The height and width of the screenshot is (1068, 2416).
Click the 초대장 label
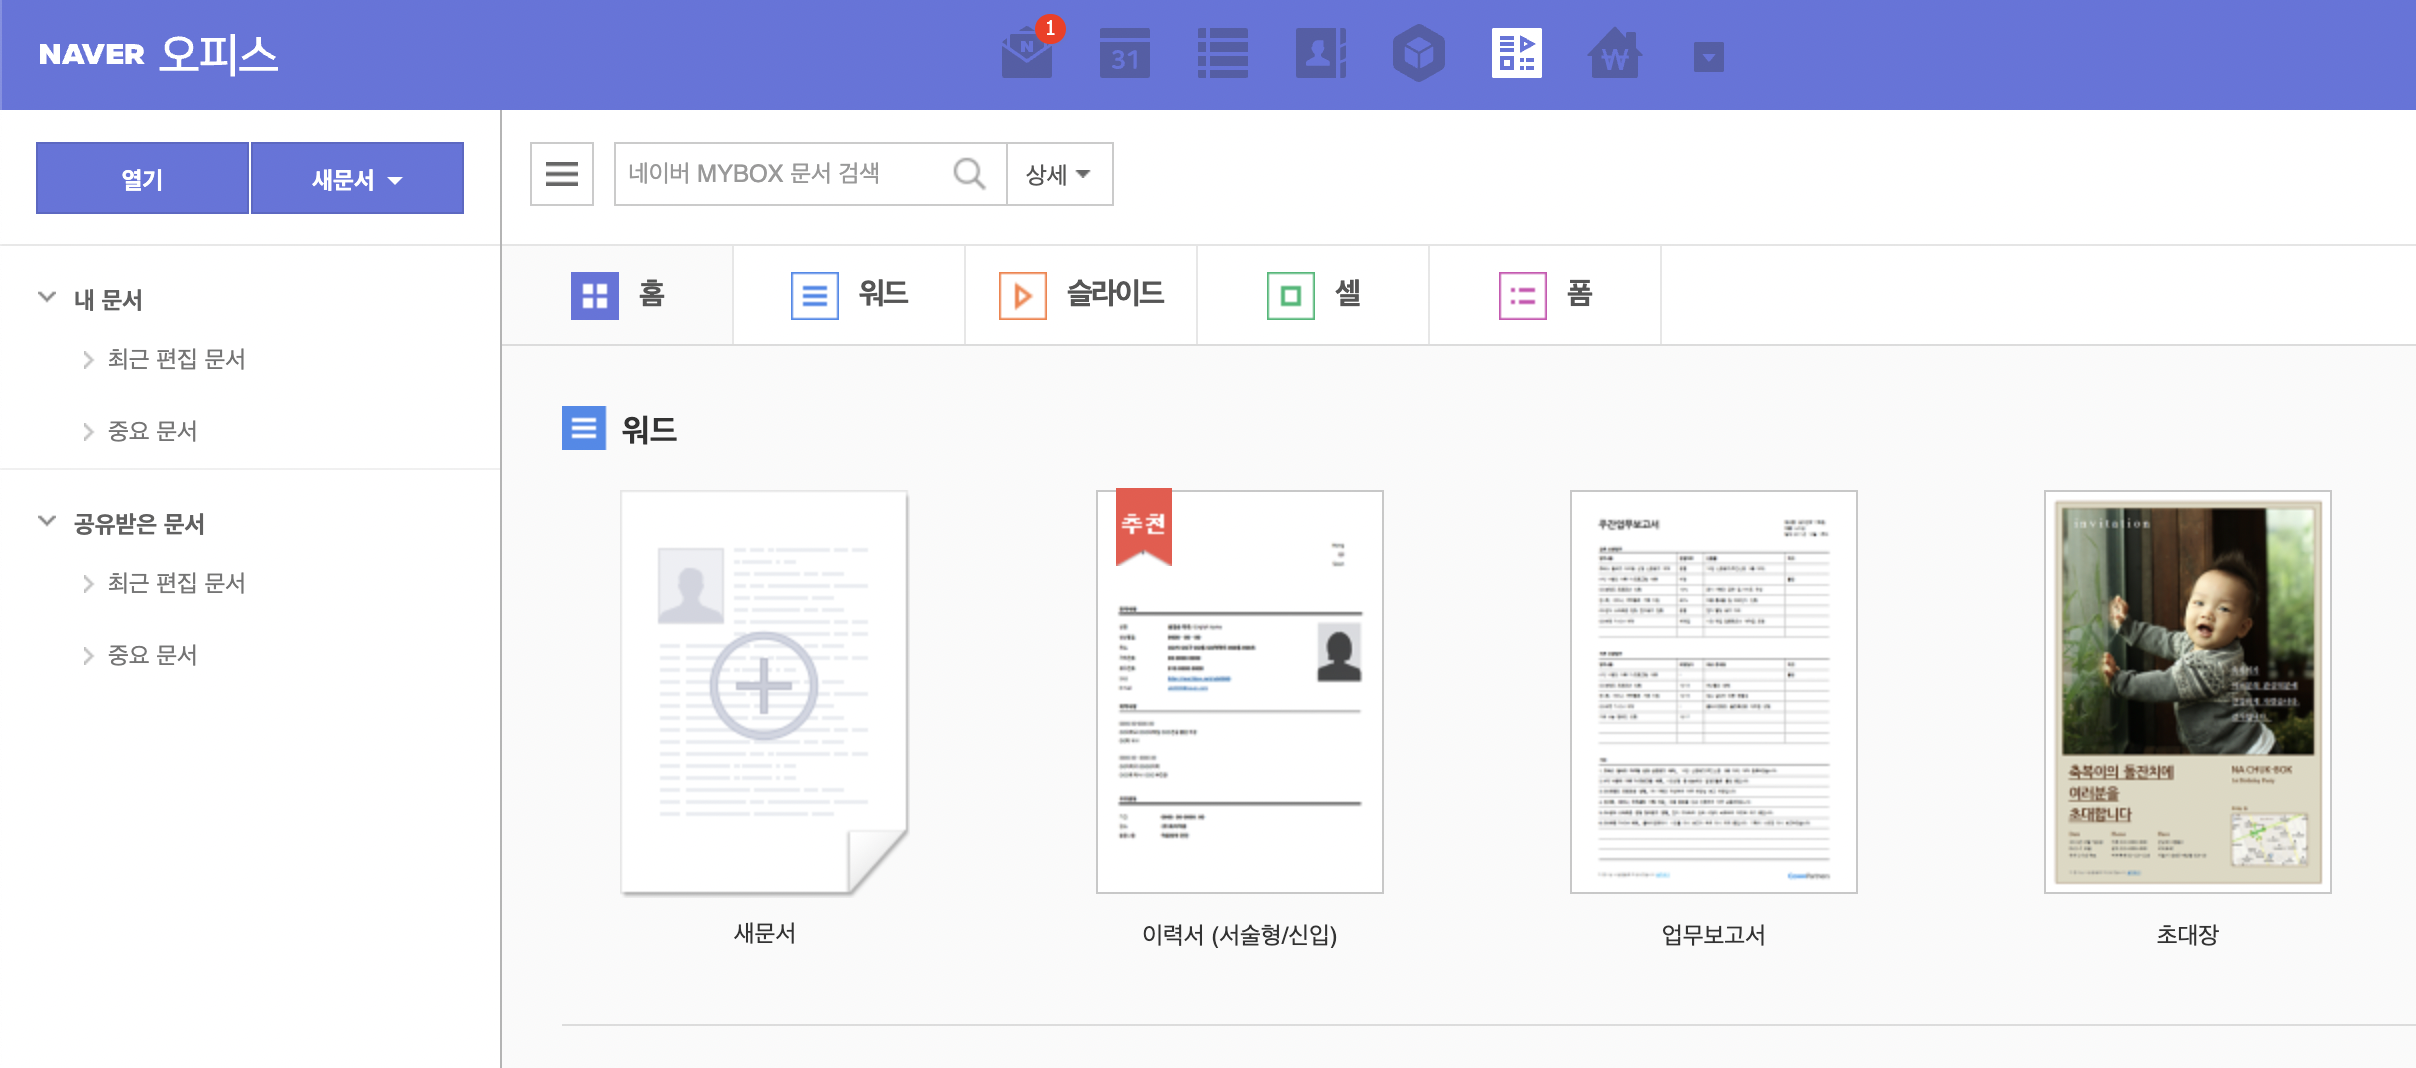[x=2188, y=934]
